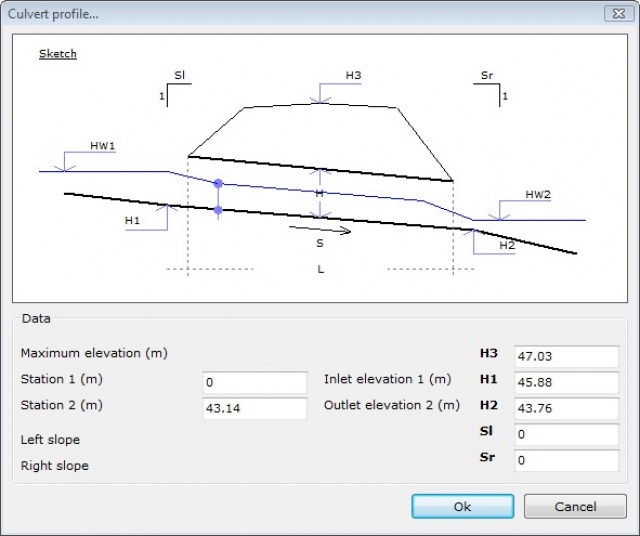Select the H2 outlet elevation field
Image resolution: width=640 pixels, height=536 pixels.
click(566, 408)
